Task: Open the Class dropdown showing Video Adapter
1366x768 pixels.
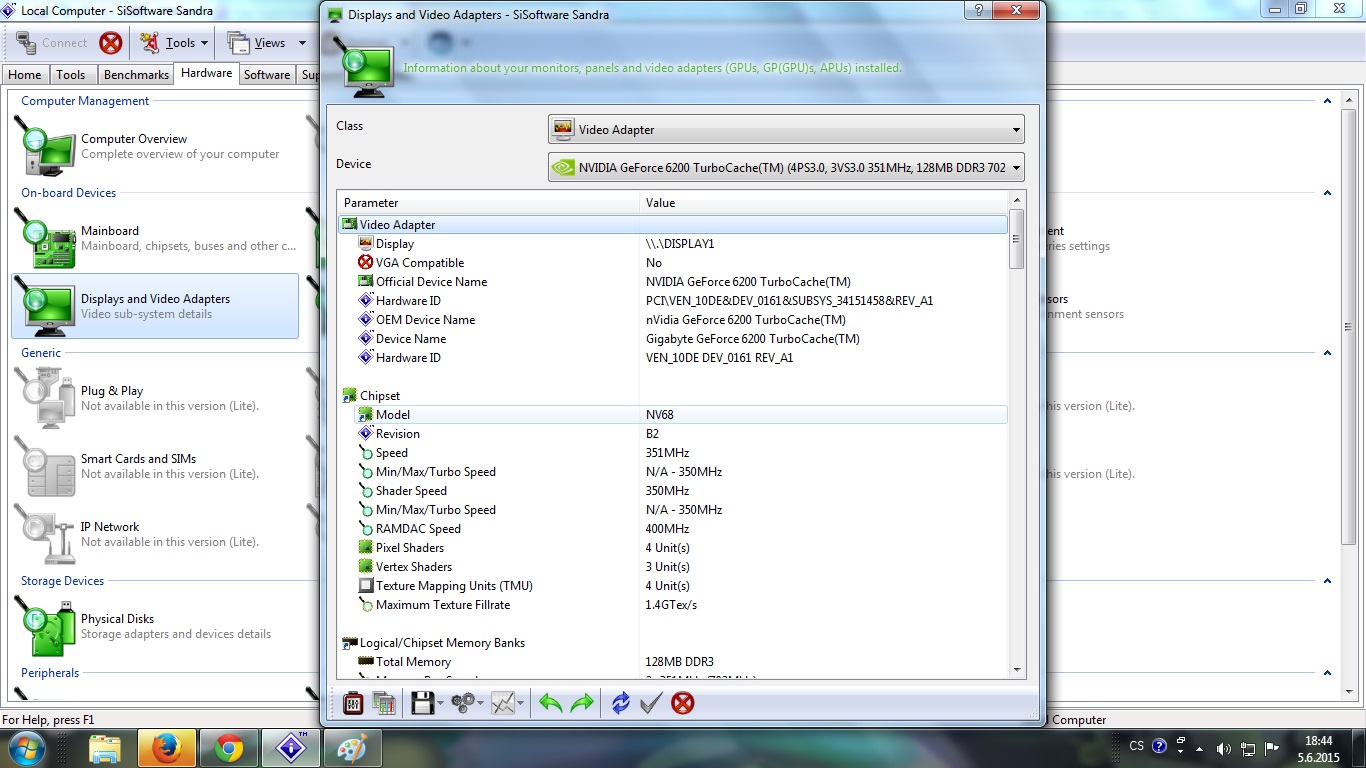Action: tap(786, 130)
